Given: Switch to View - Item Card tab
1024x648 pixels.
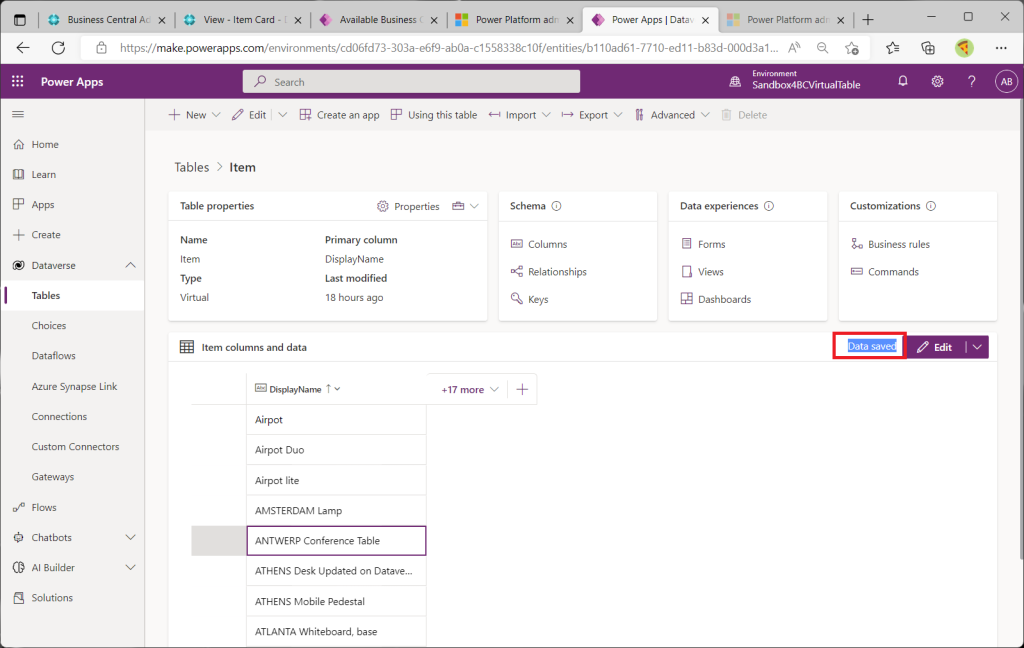Looking at the screenshot, I should [x=241, y=20].
